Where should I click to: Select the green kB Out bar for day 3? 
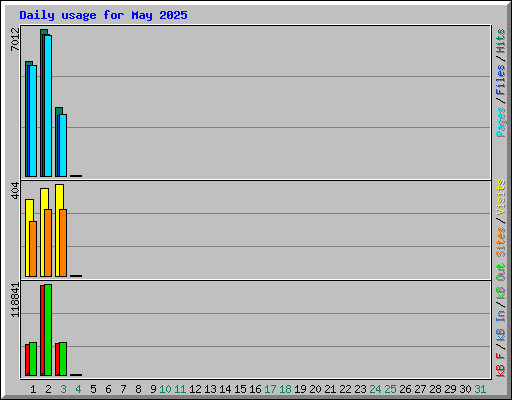pos(63,359)
